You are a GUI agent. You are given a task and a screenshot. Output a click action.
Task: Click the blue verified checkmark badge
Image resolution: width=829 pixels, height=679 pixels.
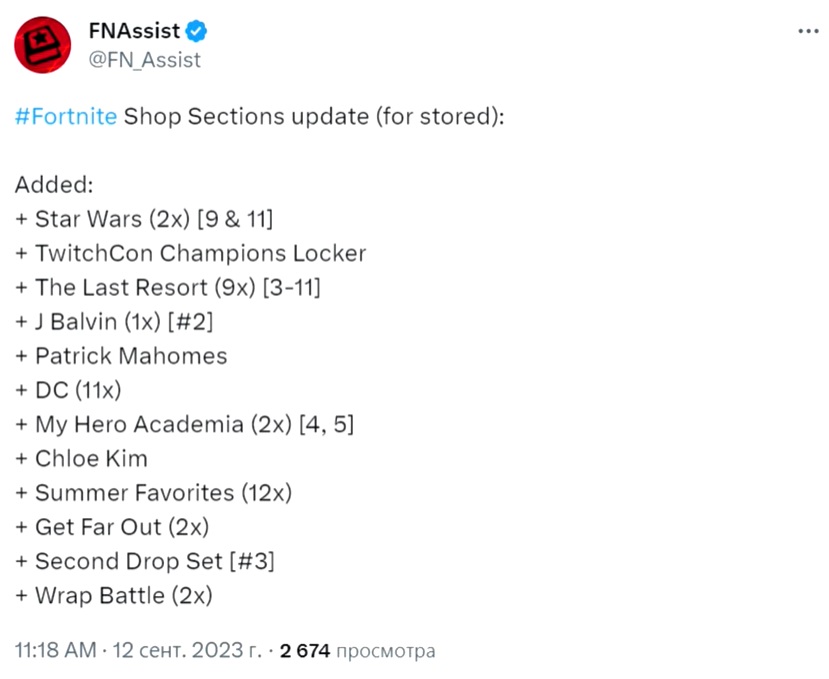[x=196, y=32]
